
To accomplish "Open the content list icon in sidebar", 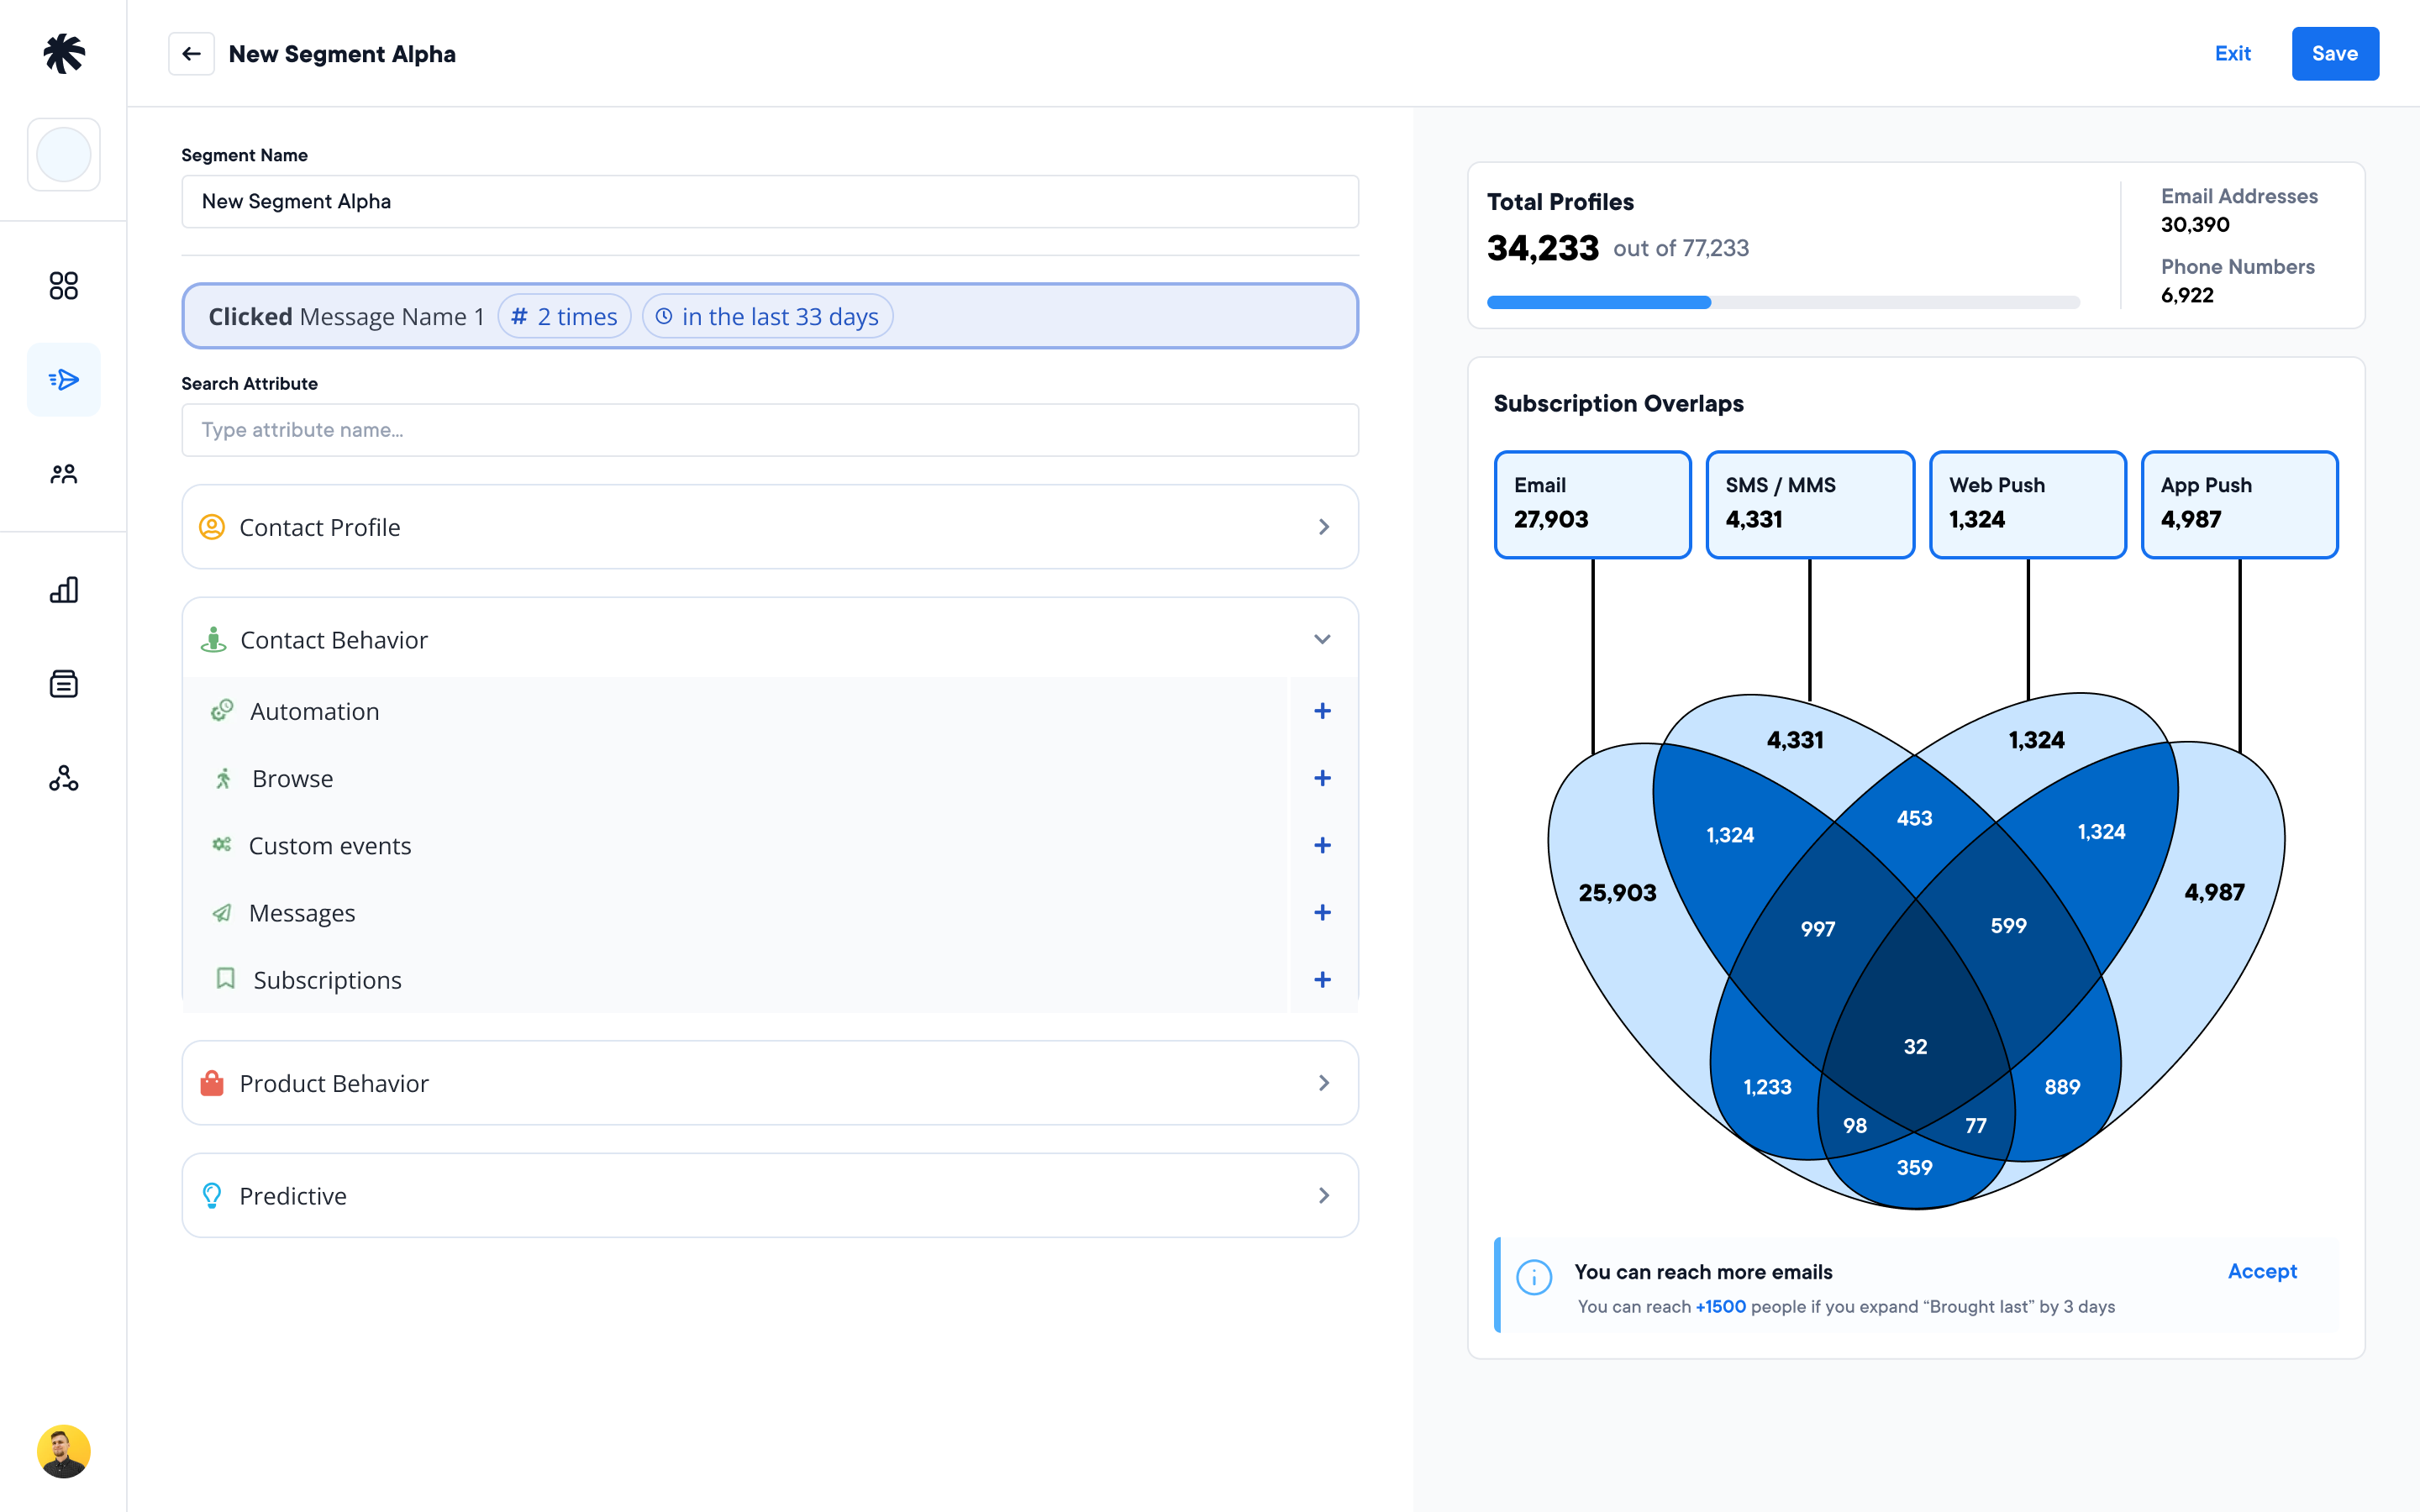I will (64, 684).
